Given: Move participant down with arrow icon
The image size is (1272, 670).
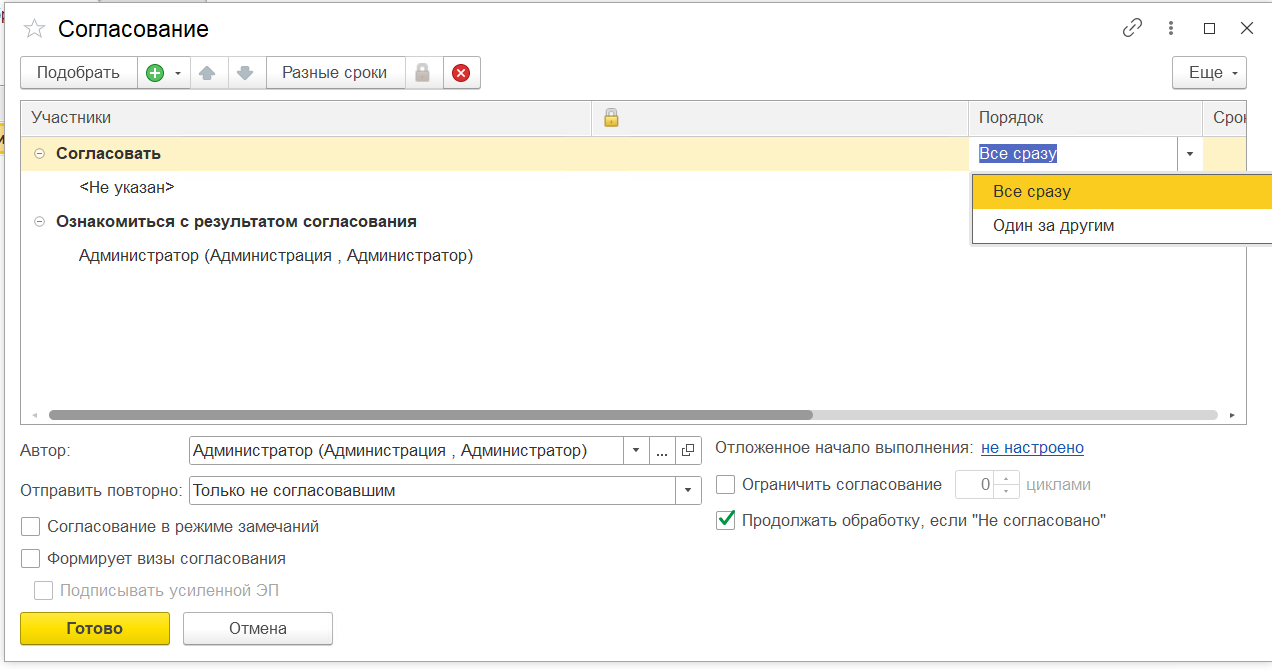Looking at the screenshot, I should (246, 73).
